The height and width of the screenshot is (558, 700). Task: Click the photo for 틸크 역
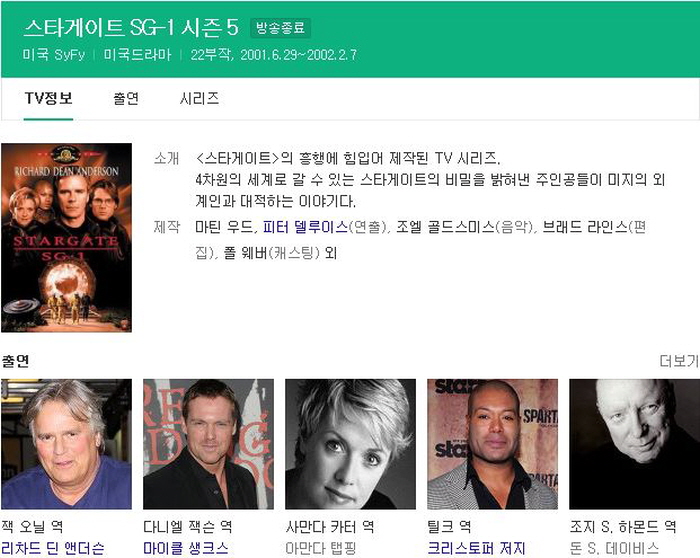point(492,444)
